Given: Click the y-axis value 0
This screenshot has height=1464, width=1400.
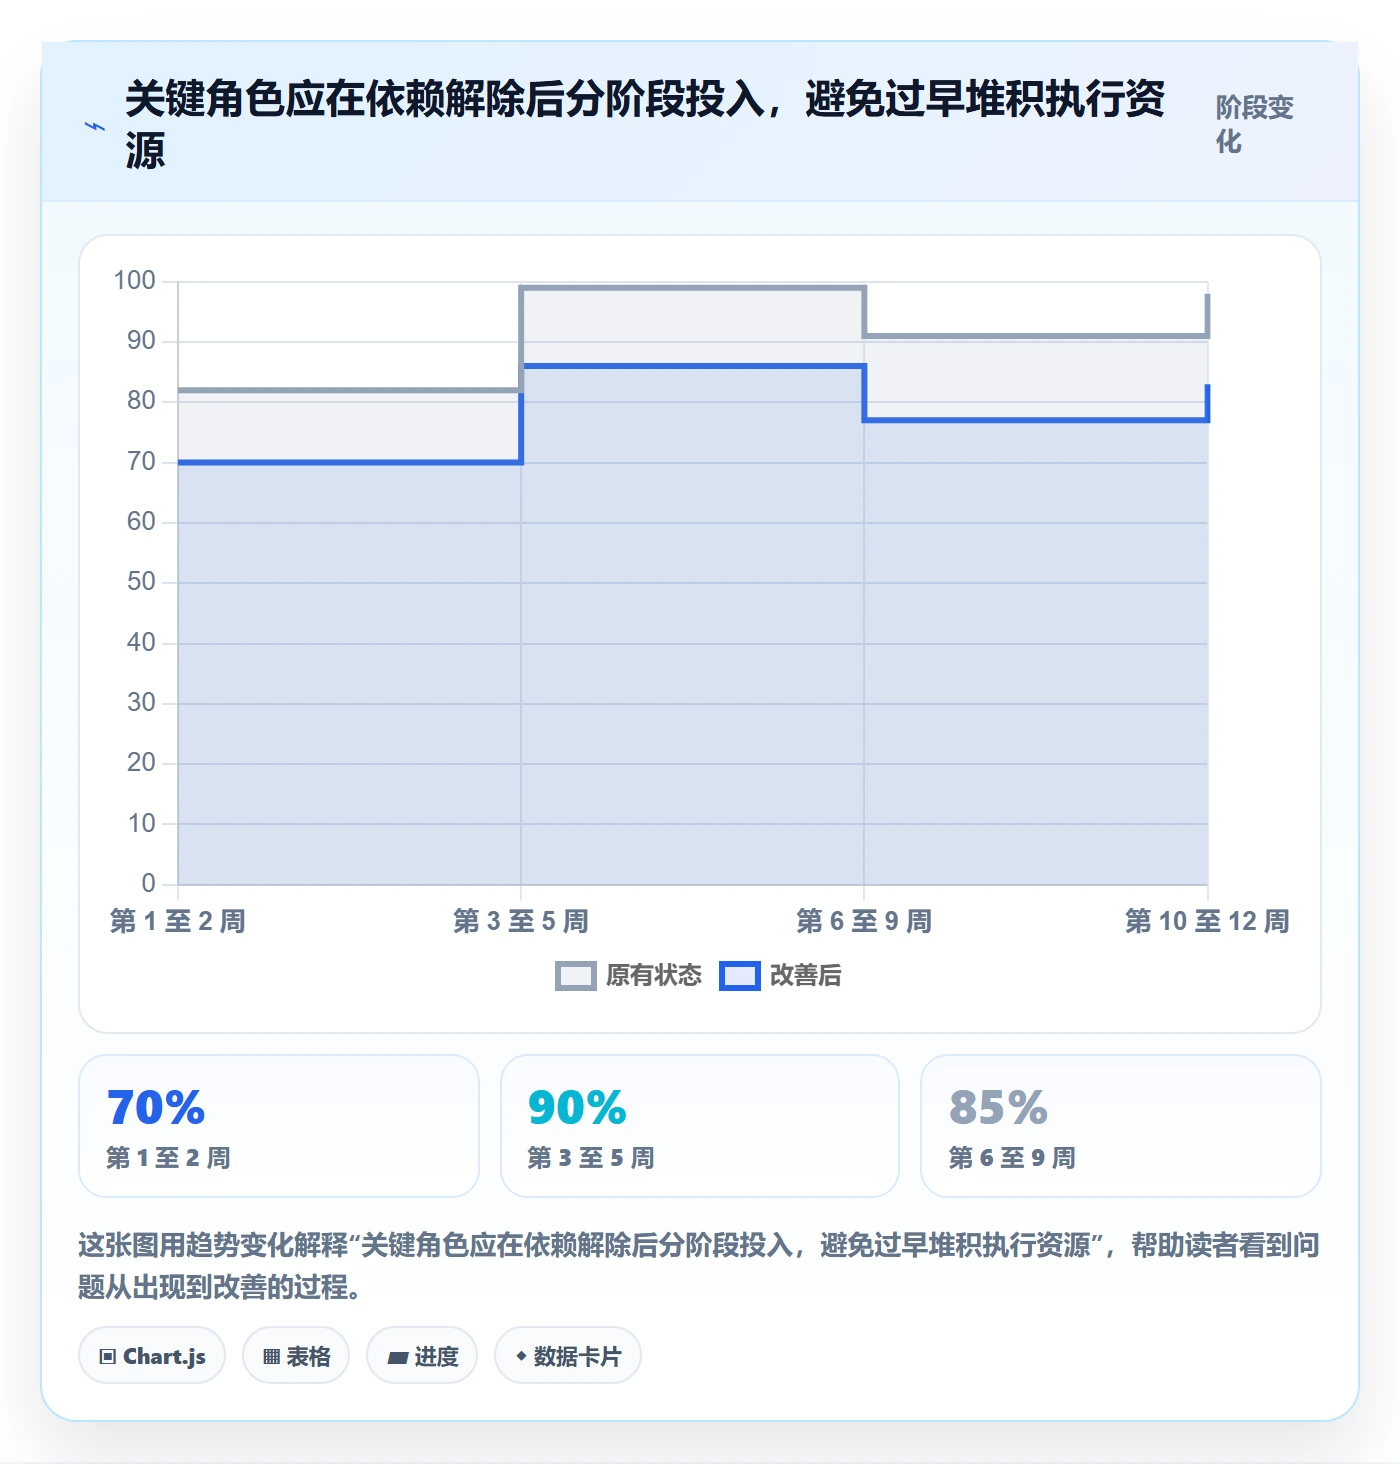Looking at the screenshot, I should [x=149, y=883].
